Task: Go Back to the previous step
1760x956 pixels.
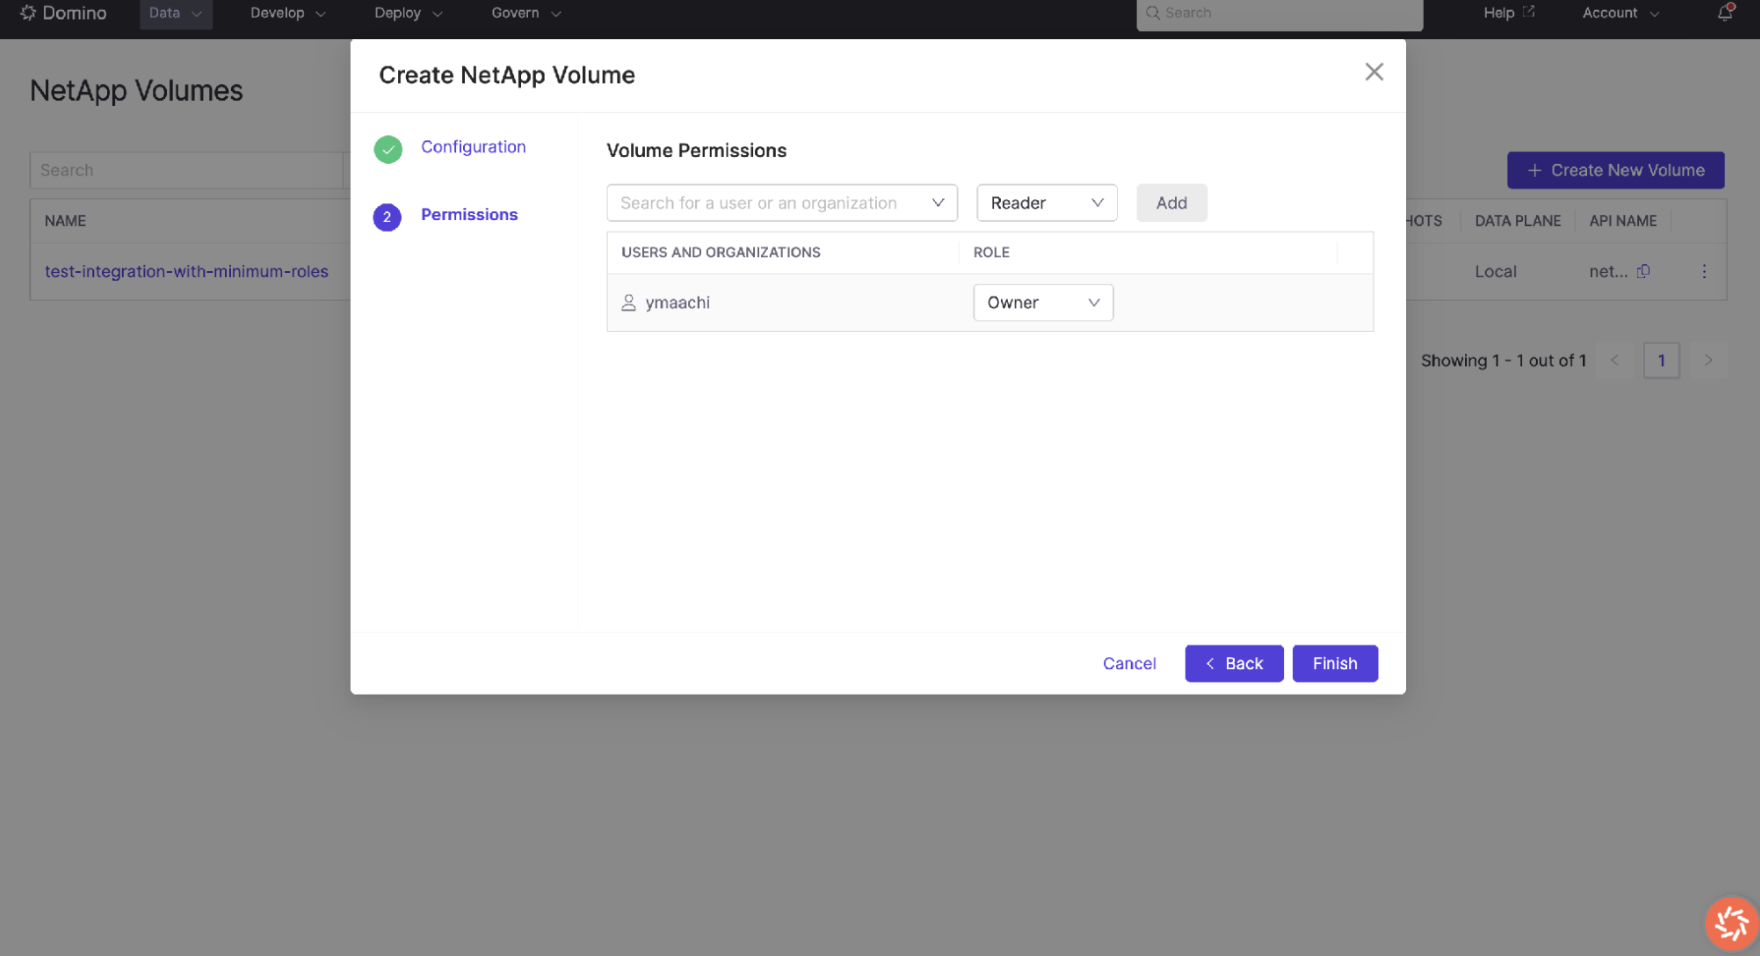Action: (x=1234, y=663)
